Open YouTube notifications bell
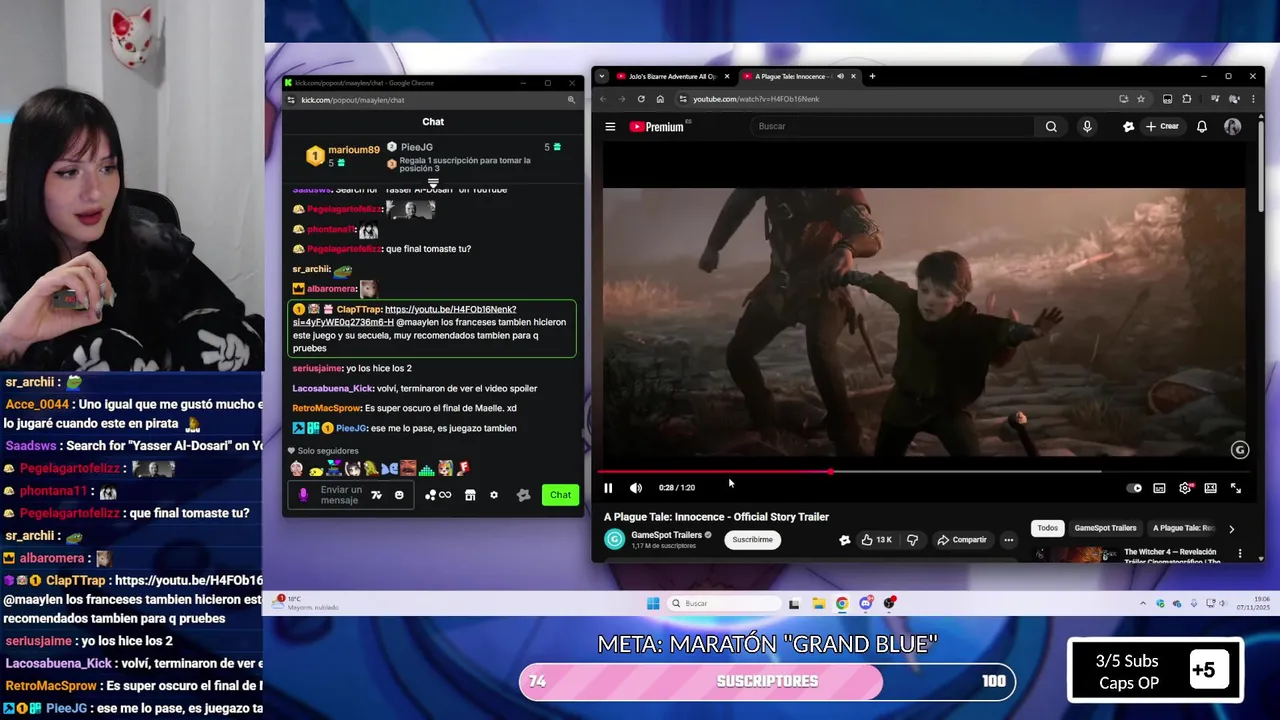Screen dimensions: 1280x720 pyautogui.click(x=1202, y=126)
